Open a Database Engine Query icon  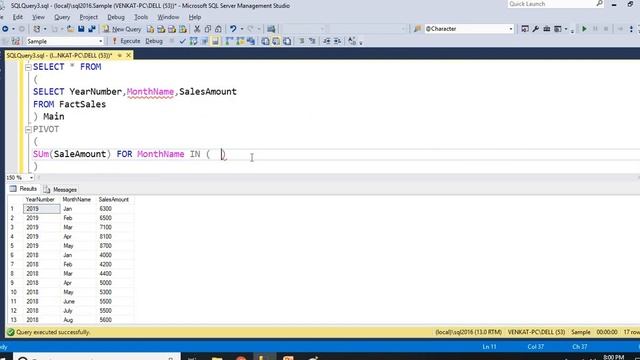[151, 29]
